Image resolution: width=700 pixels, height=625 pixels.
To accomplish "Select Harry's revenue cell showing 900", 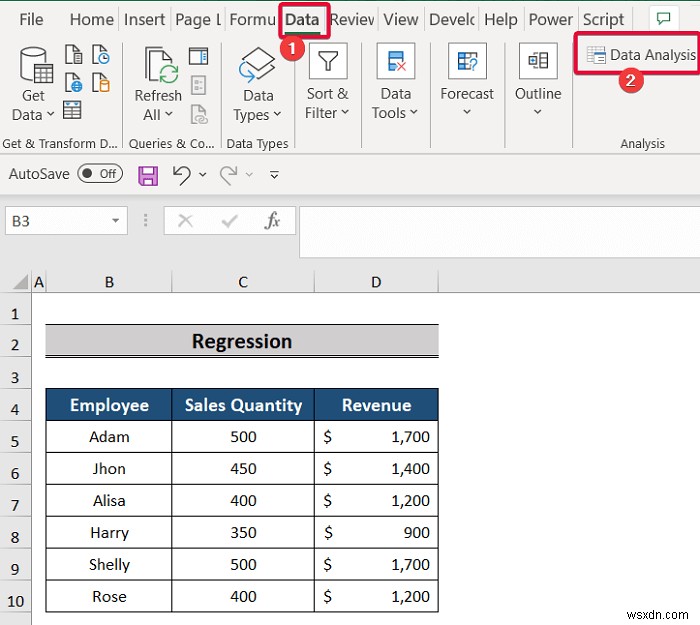I will [376, 533].
